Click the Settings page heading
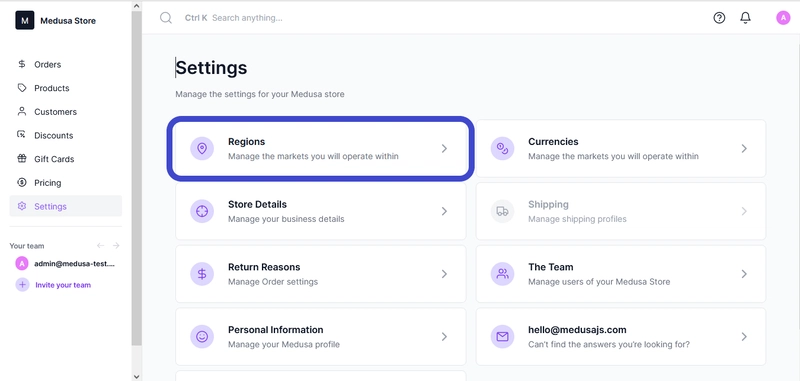The height and width of the screenshot is (381, 800). 211,68
